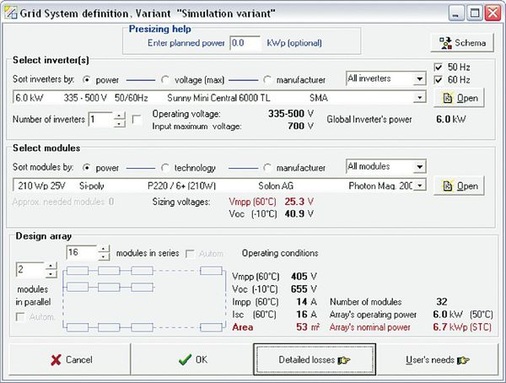Open the selected inverter's definition file
This screenshot has width=506, height=383.
[x=459, y=98]
